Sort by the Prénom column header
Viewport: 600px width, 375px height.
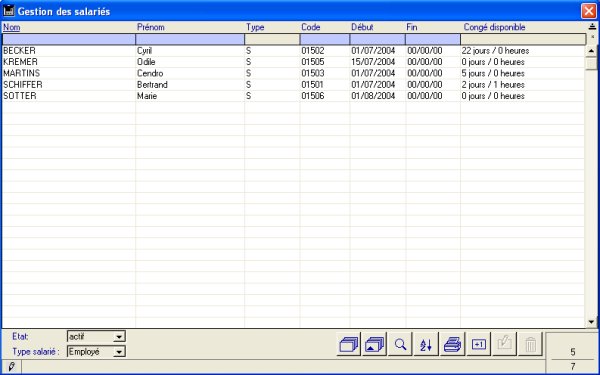coord(151,27)
